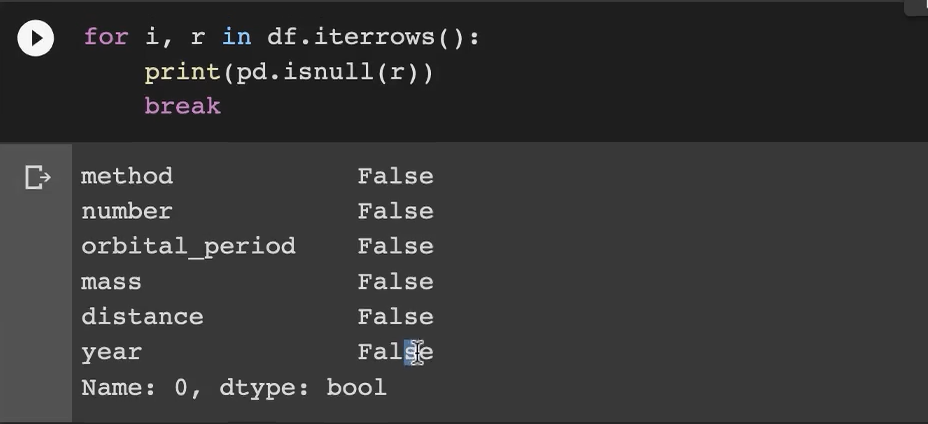
Task: Click the False value beside distance
Action: click(x=395, y=317)
